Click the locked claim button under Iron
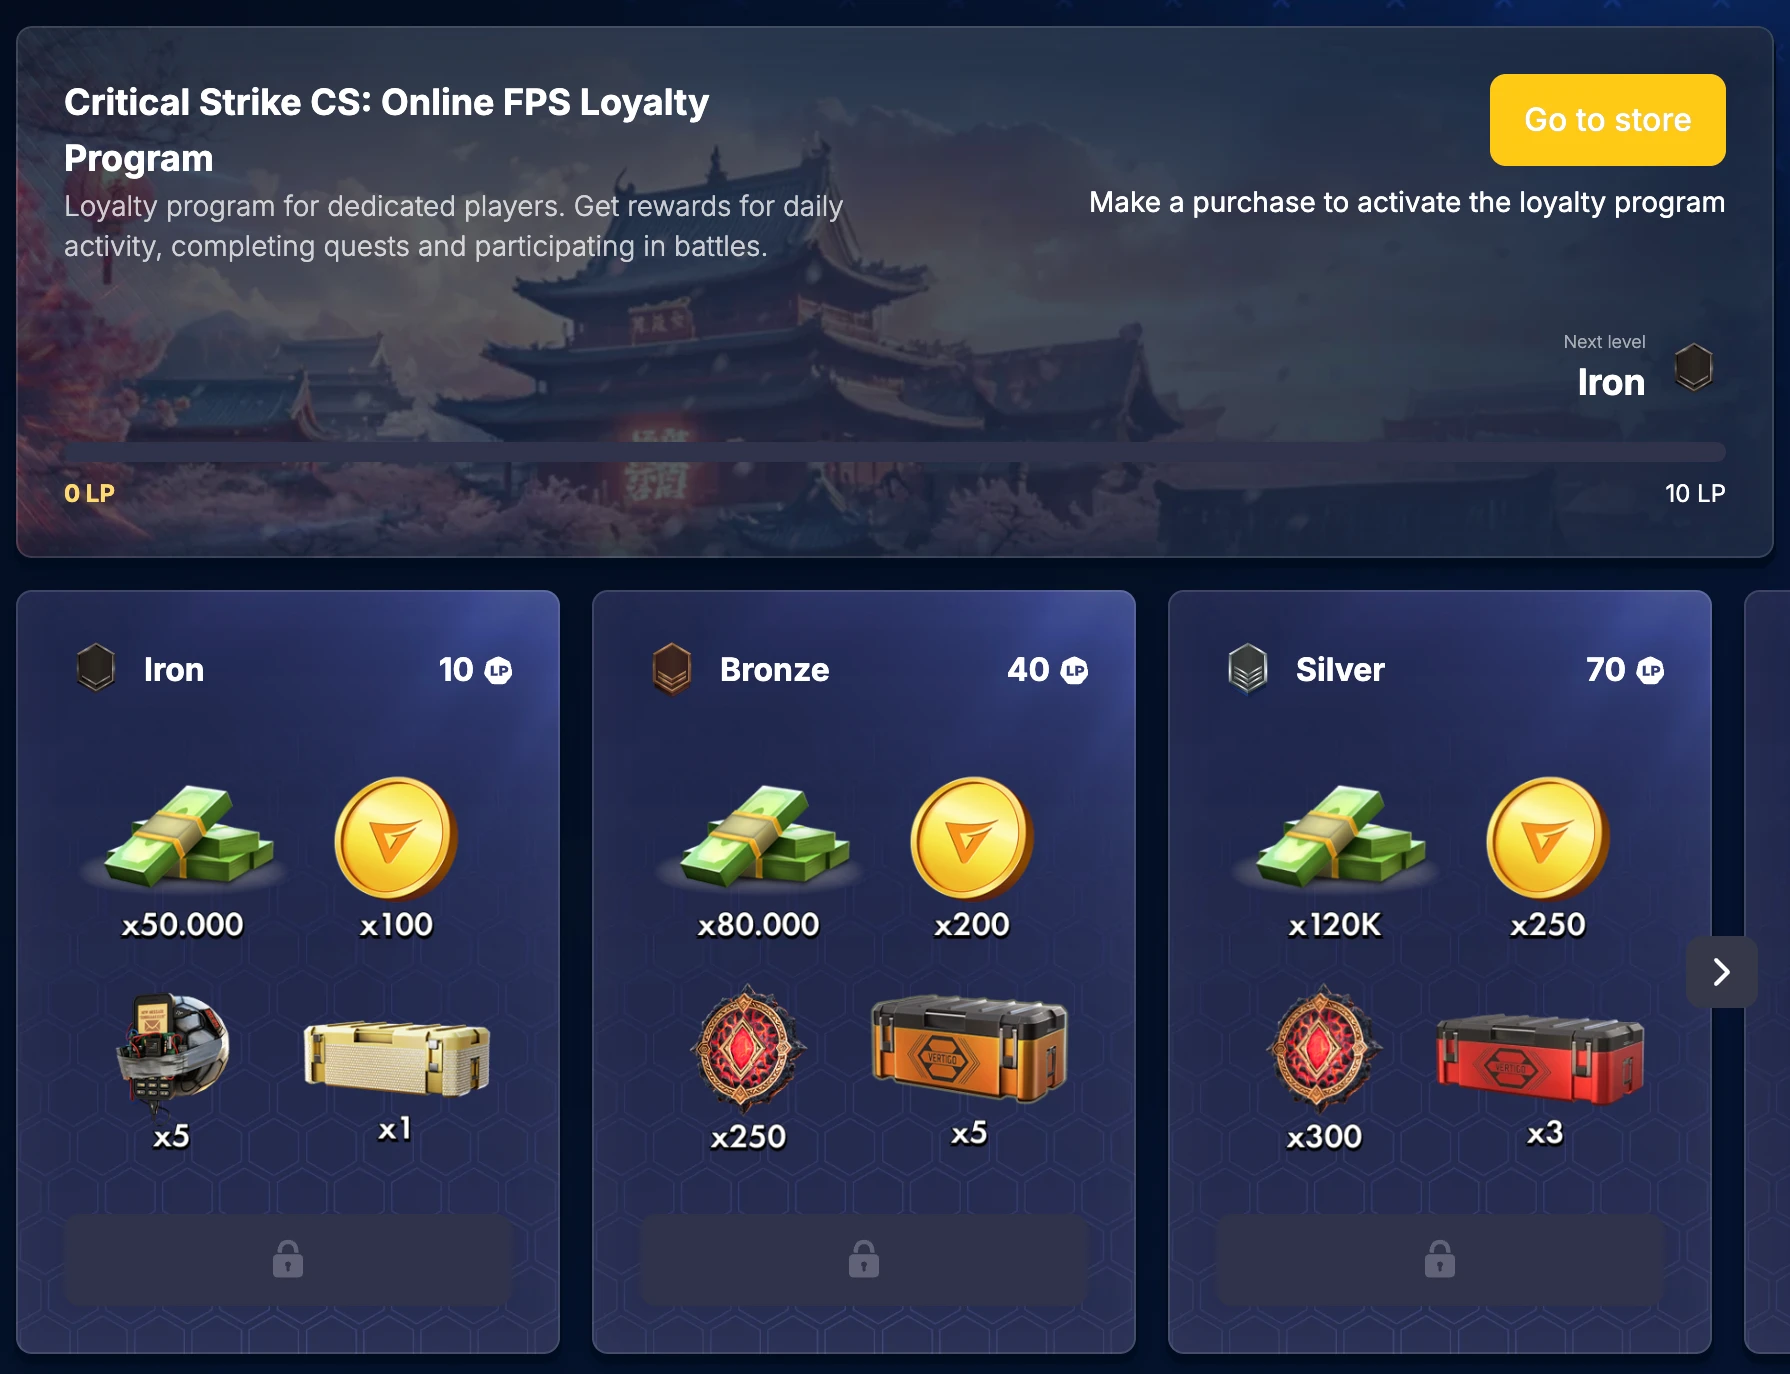1790x1374 pixels. (288, 1260)
